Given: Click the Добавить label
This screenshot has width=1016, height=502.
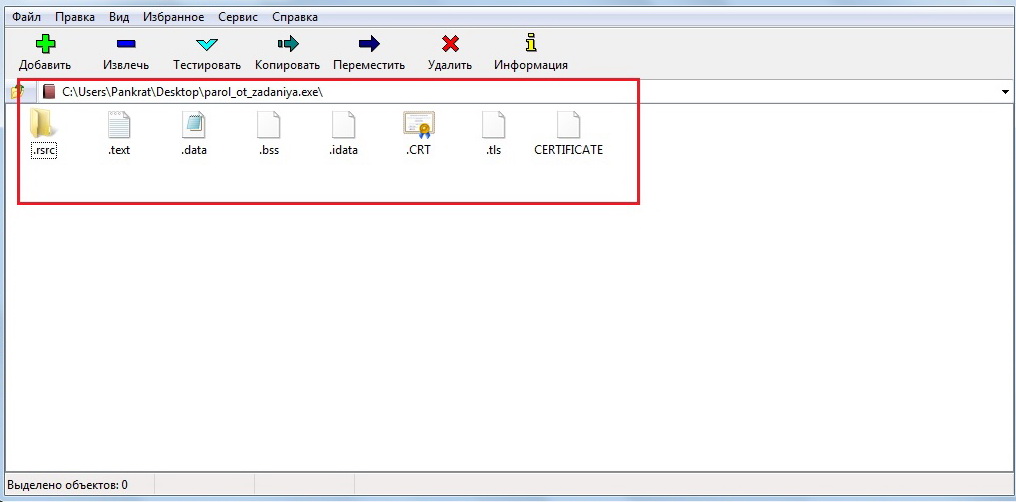Looking at the screenshot, I should pos(45,65).
